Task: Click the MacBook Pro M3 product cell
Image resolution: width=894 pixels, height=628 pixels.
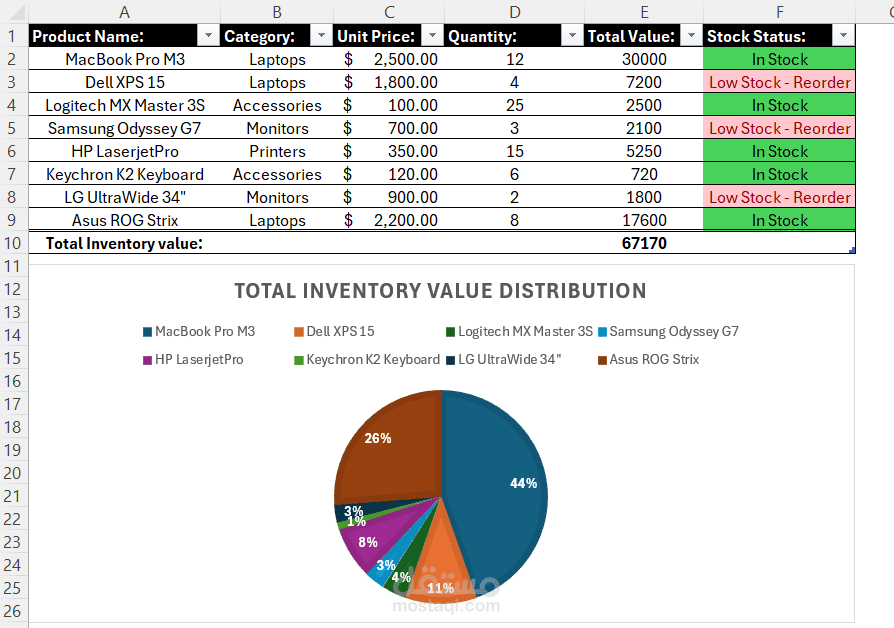Action: tap(124, 59)
